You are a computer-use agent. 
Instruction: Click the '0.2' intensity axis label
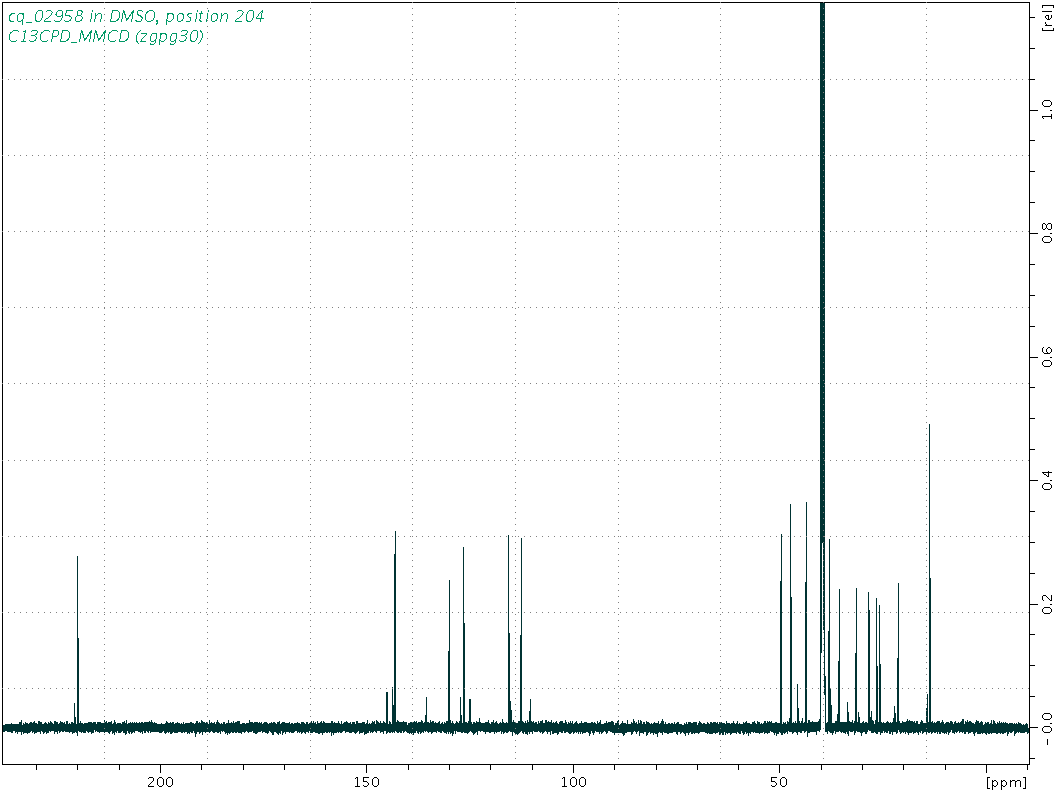1048,604
